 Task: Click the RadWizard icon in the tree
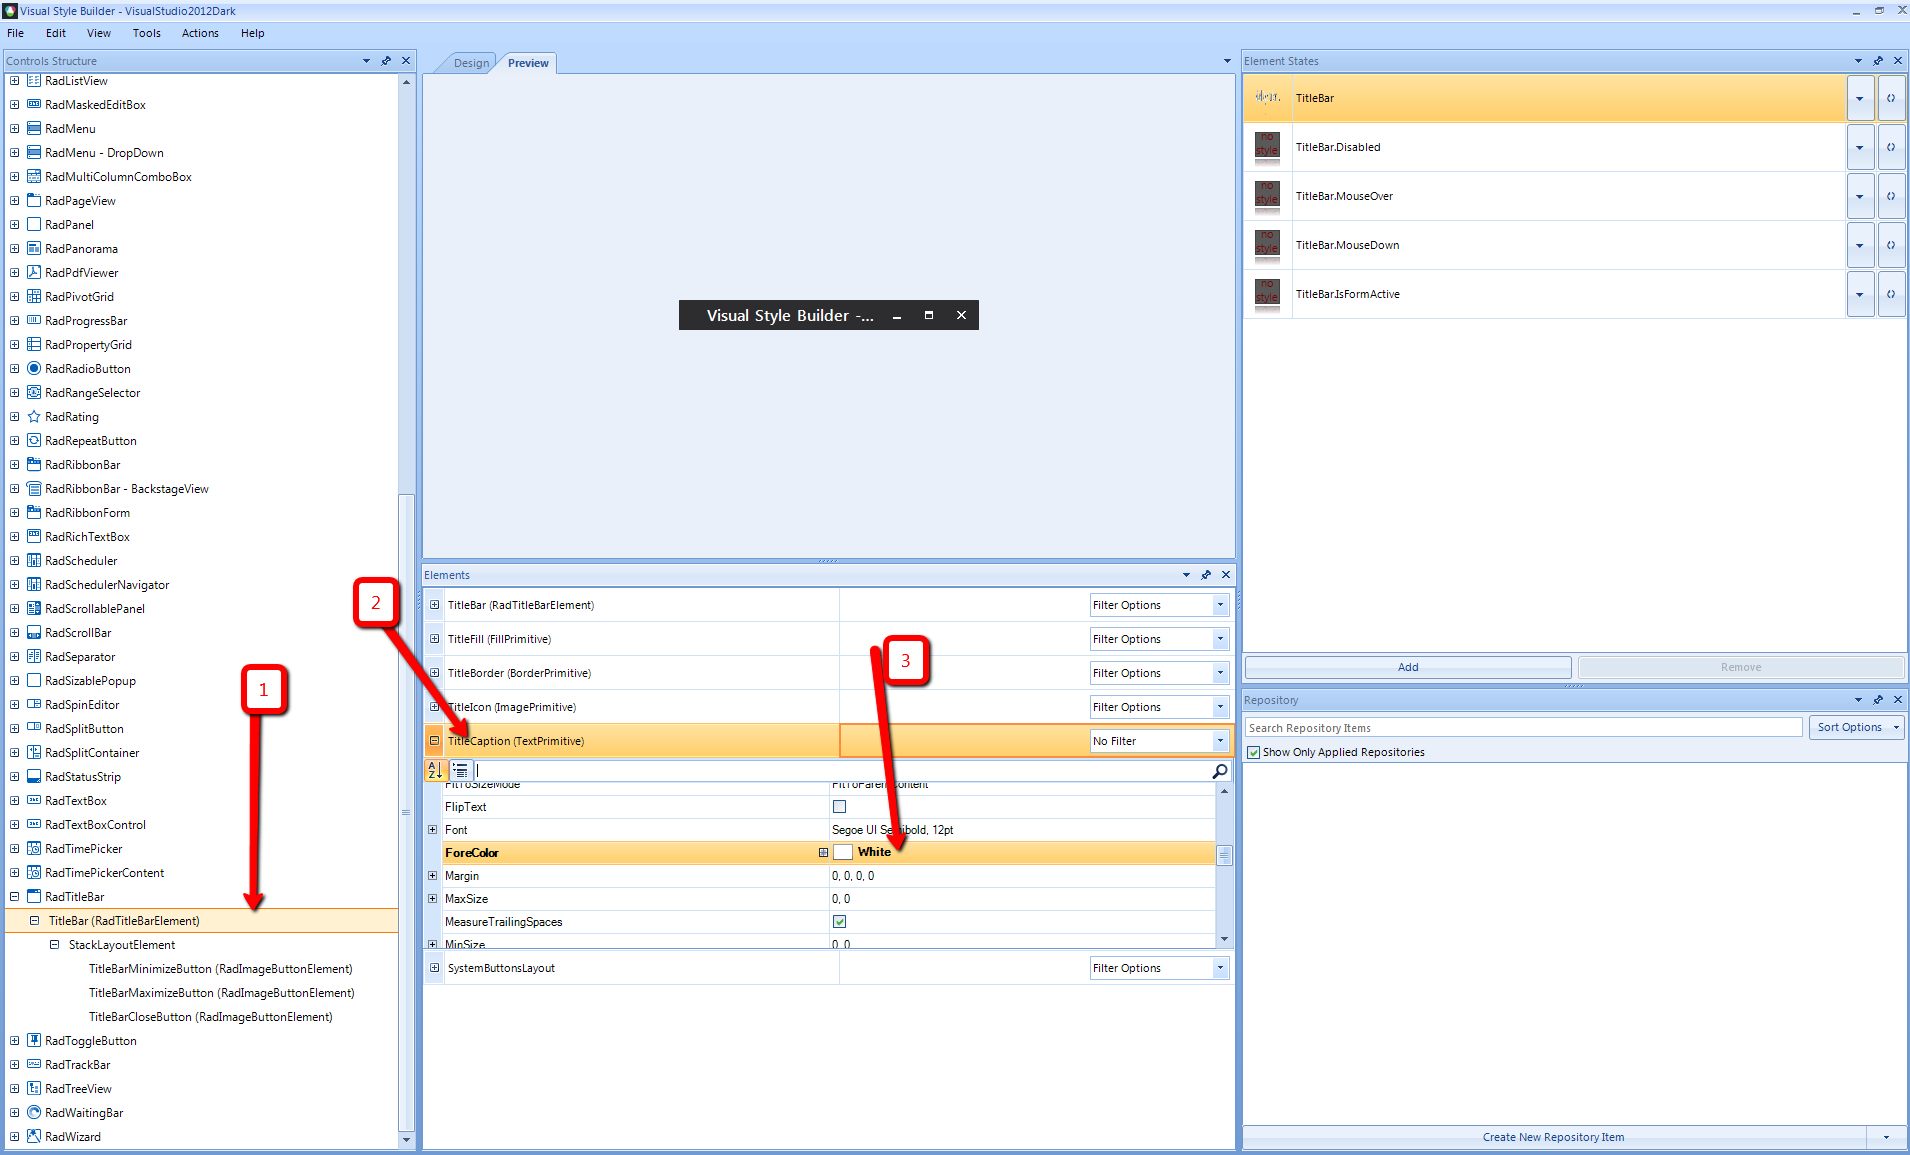click(34, 1137)
